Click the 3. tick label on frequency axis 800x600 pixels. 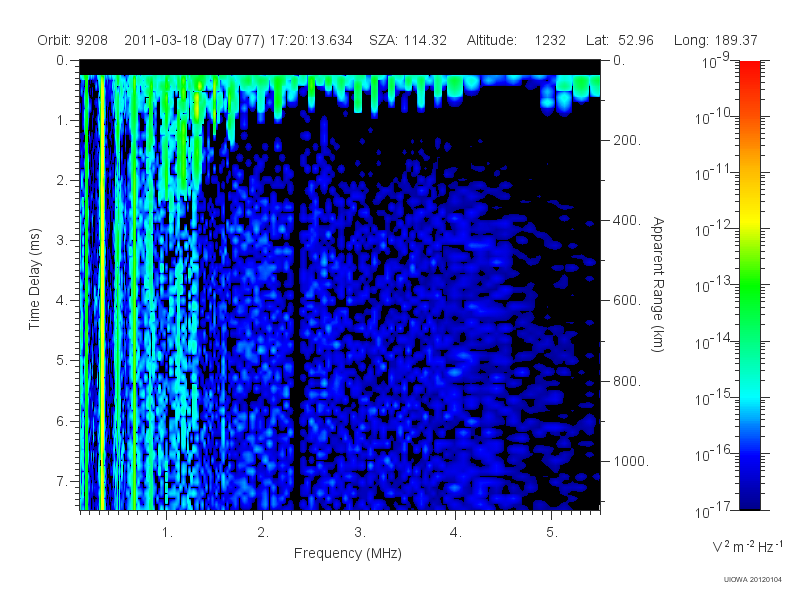pos(360,532)
